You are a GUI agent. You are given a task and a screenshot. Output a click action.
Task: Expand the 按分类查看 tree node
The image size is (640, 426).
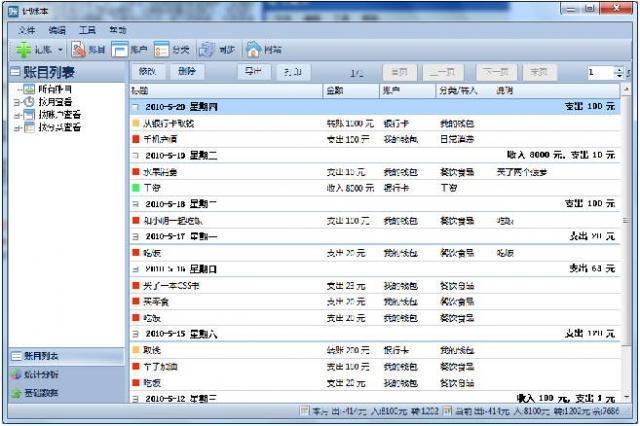tap(16, 128)
